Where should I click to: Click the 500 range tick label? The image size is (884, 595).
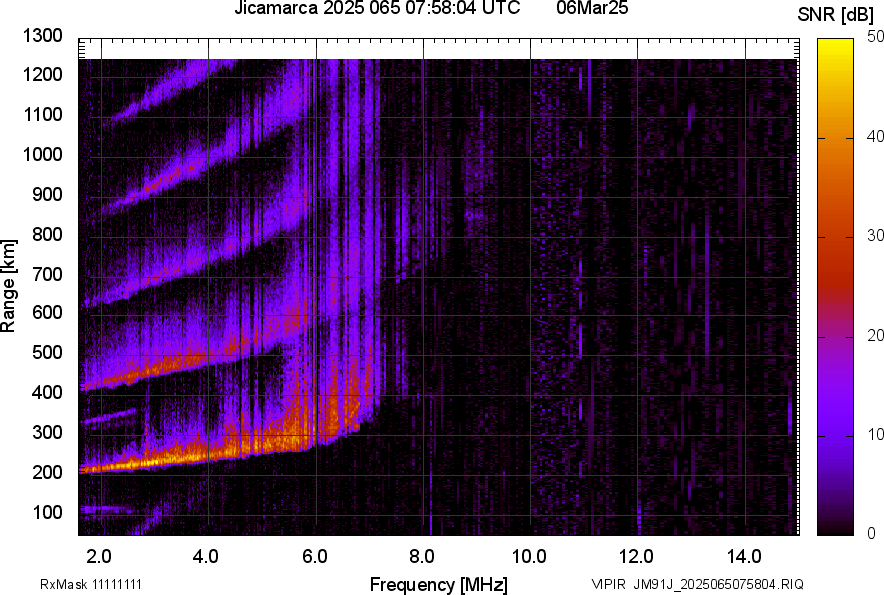coord(48,353)
